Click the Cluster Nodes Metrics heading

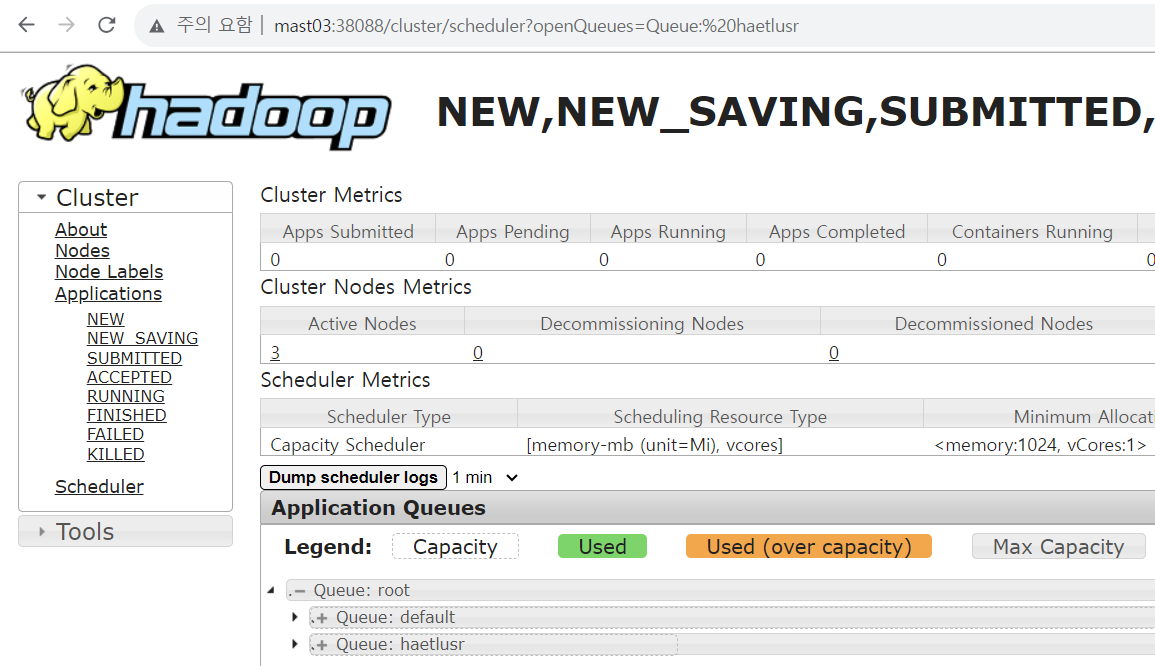click(x=366, y=287)
